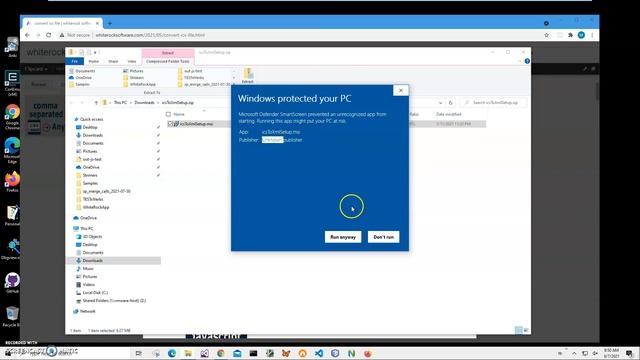Screen dimensions: 640x360
Task: Bookmark the page with the star icon
Action: 547,35
